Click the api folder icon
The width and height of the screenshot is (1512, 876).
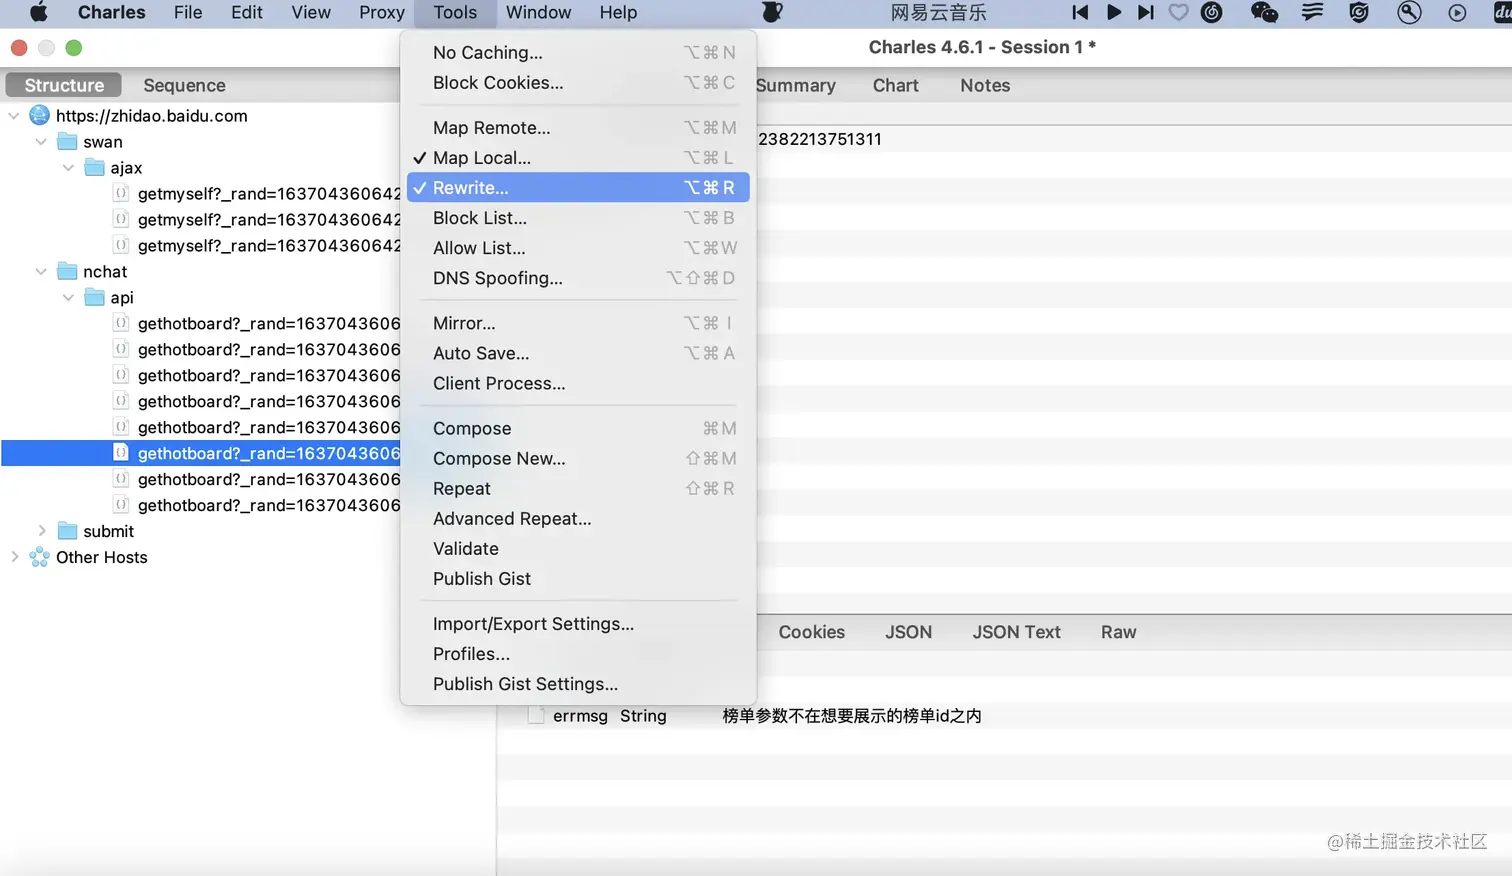94,297
